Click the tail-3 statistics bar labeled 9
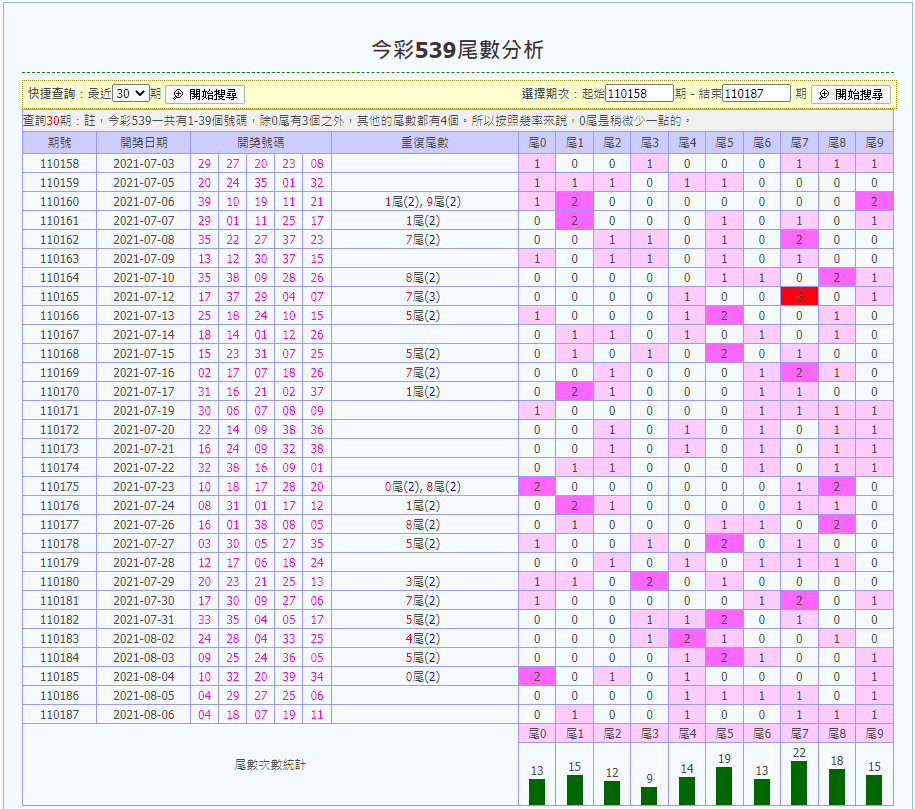Viewport: 915px width, 809px height. tap(649, 796)
